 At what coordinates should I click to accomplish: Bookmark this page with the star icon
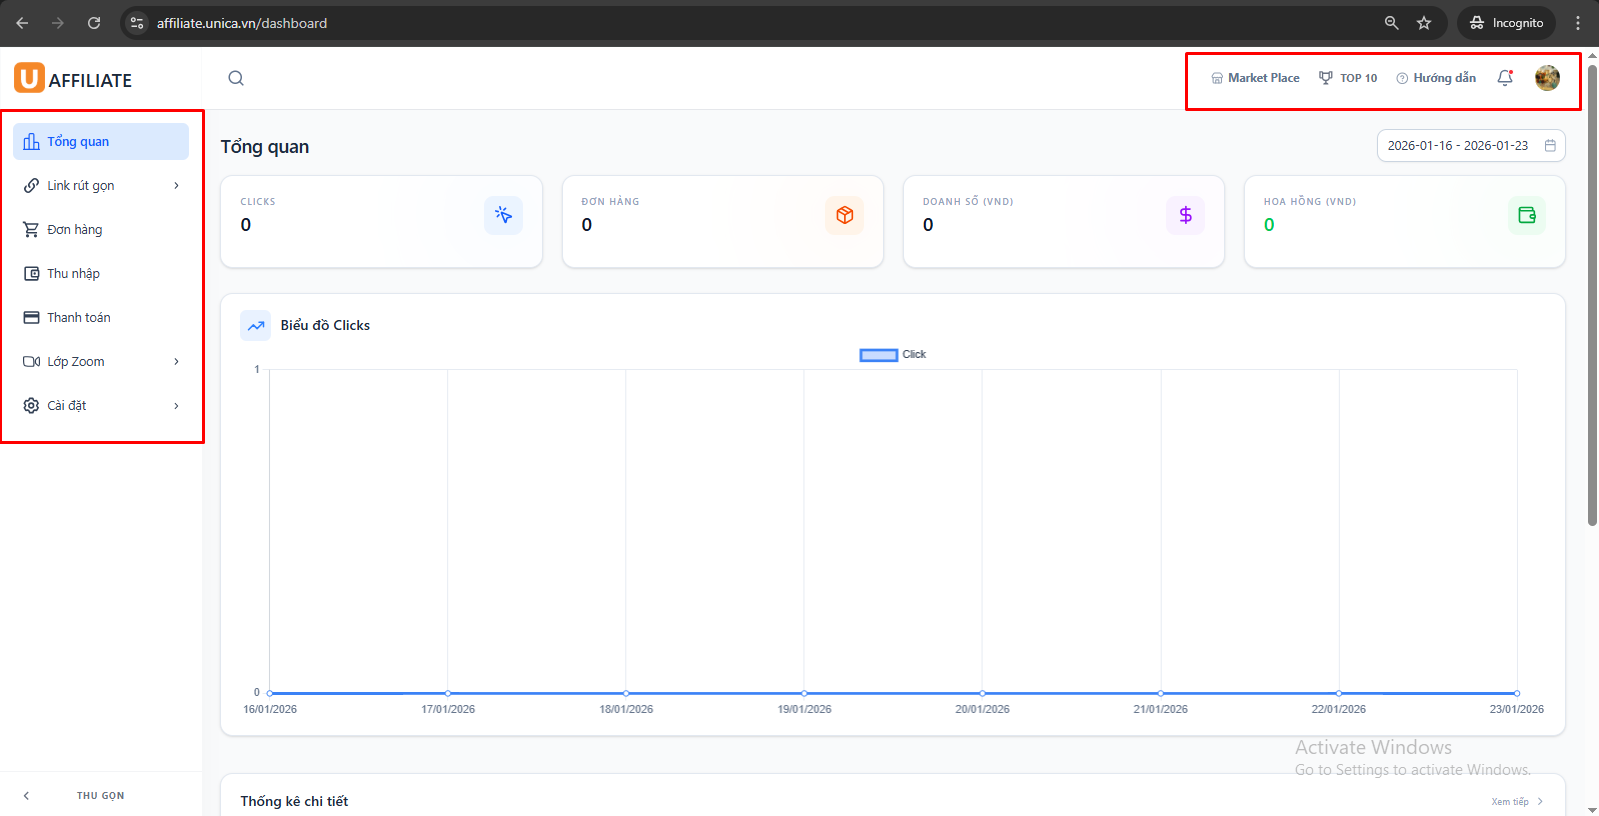pos(1424,23)
